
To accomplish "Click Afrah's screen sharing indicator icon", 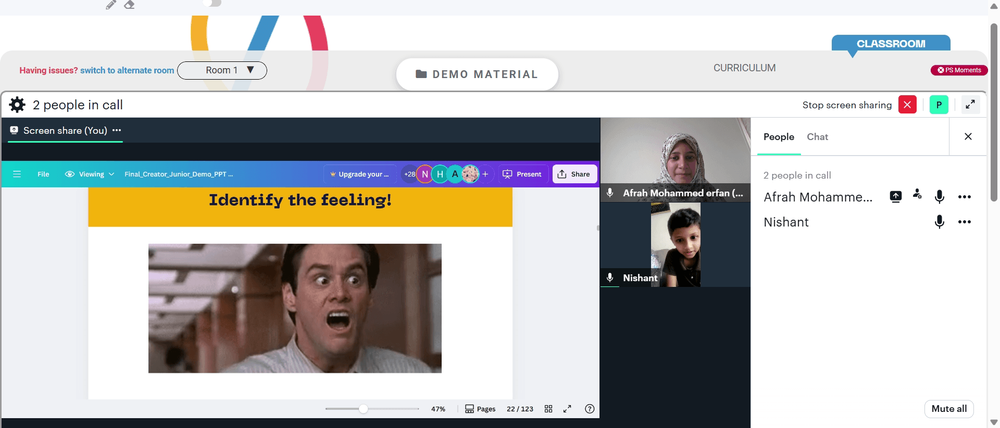I will coord(896,196).
